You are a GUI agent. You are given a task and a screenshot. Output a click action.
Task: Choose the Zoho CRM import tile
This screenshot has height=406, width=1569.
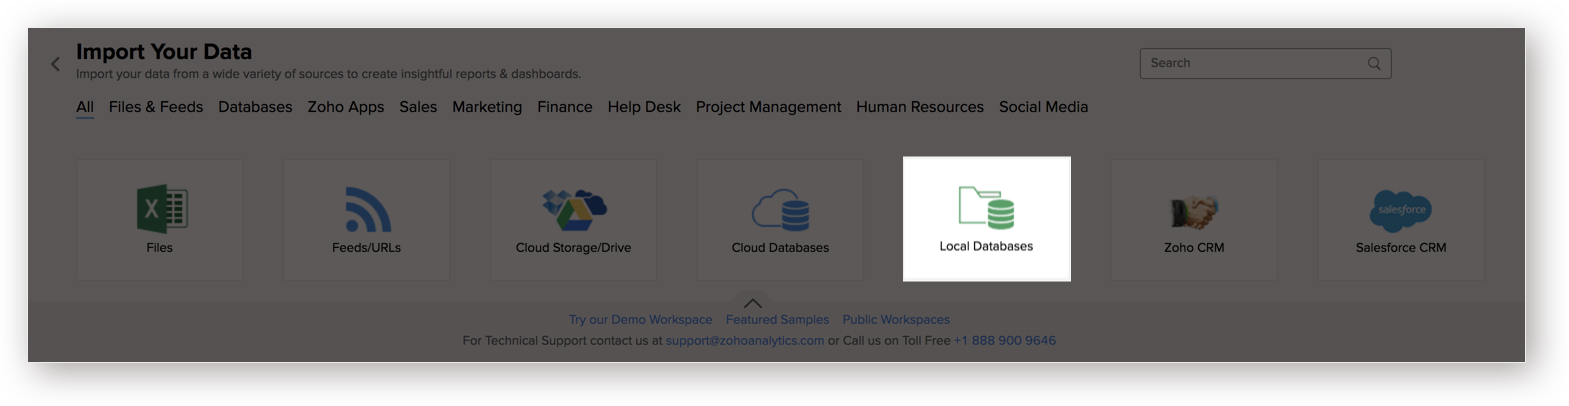[1194, 220]
